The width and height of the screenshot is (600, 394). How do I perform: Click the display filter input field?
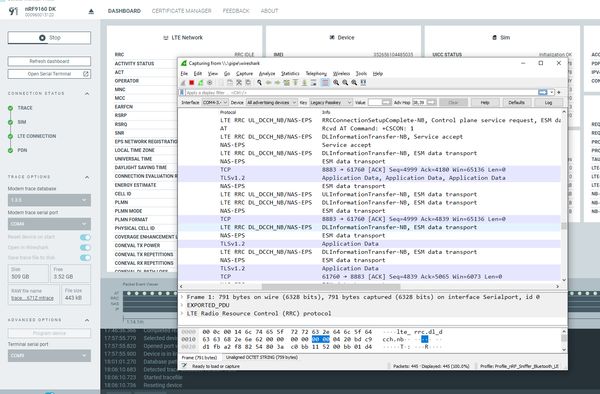pos(362,93)
